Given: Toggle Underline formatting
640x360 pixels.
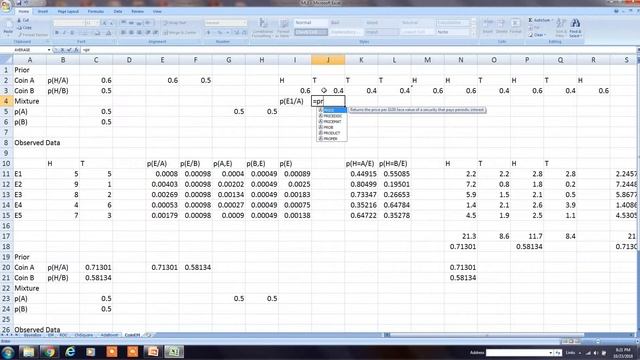Looking at the screenshot, I should [x=72, y=33].
